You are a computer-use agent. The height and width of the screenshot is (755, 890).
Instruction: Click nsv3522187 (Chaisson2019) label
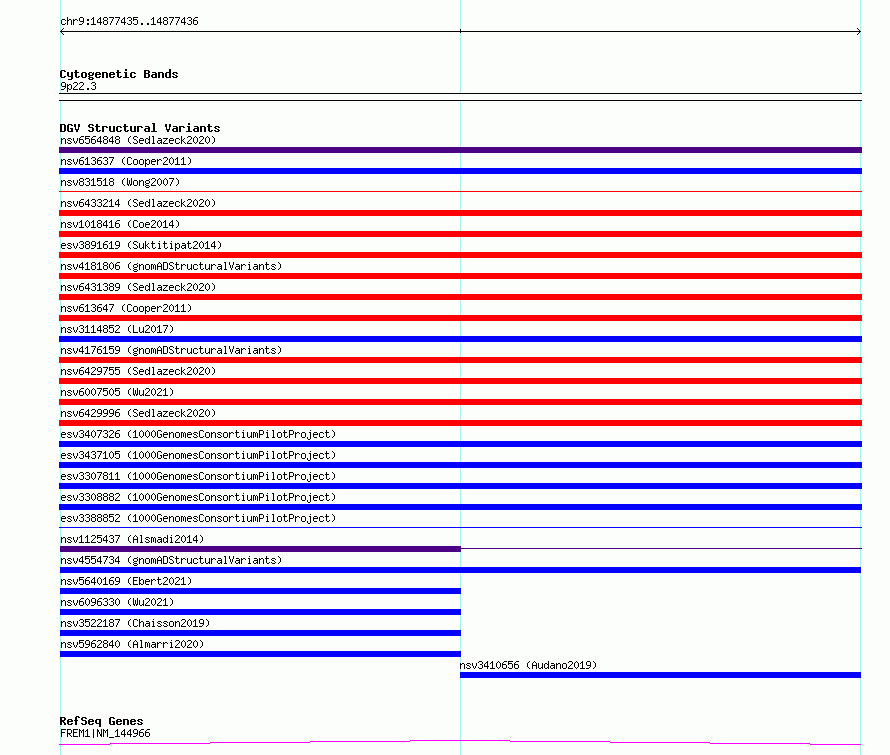point(135,623)
